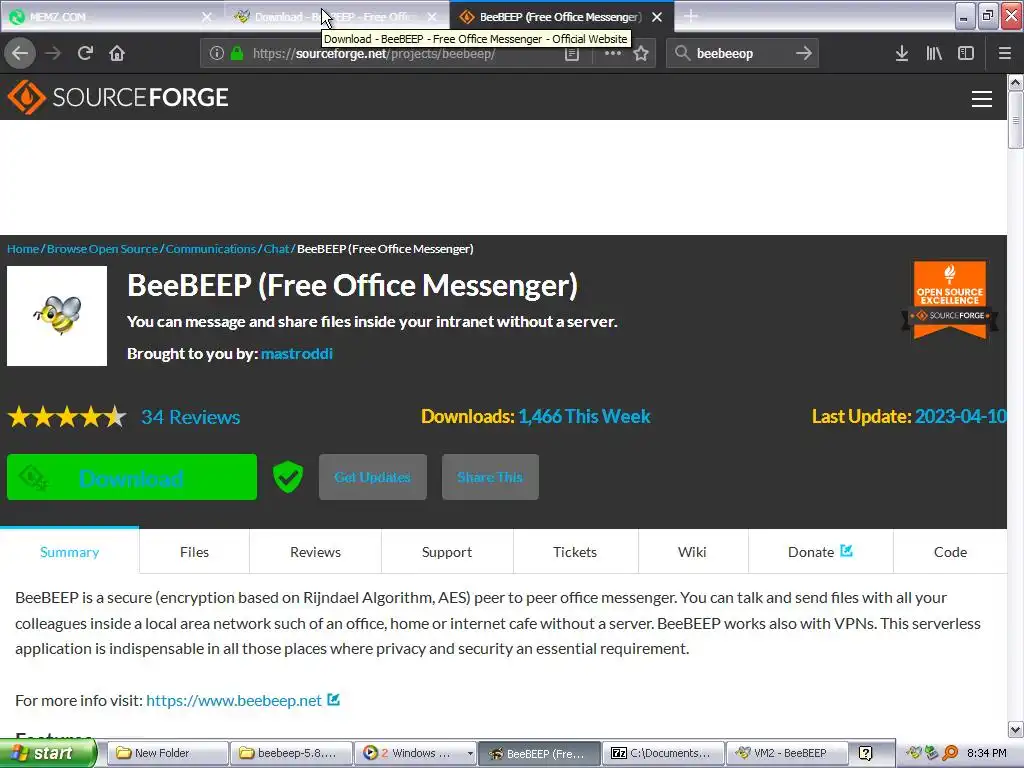
Task: Open the mastroddi author link
Action: coord(296,353)
